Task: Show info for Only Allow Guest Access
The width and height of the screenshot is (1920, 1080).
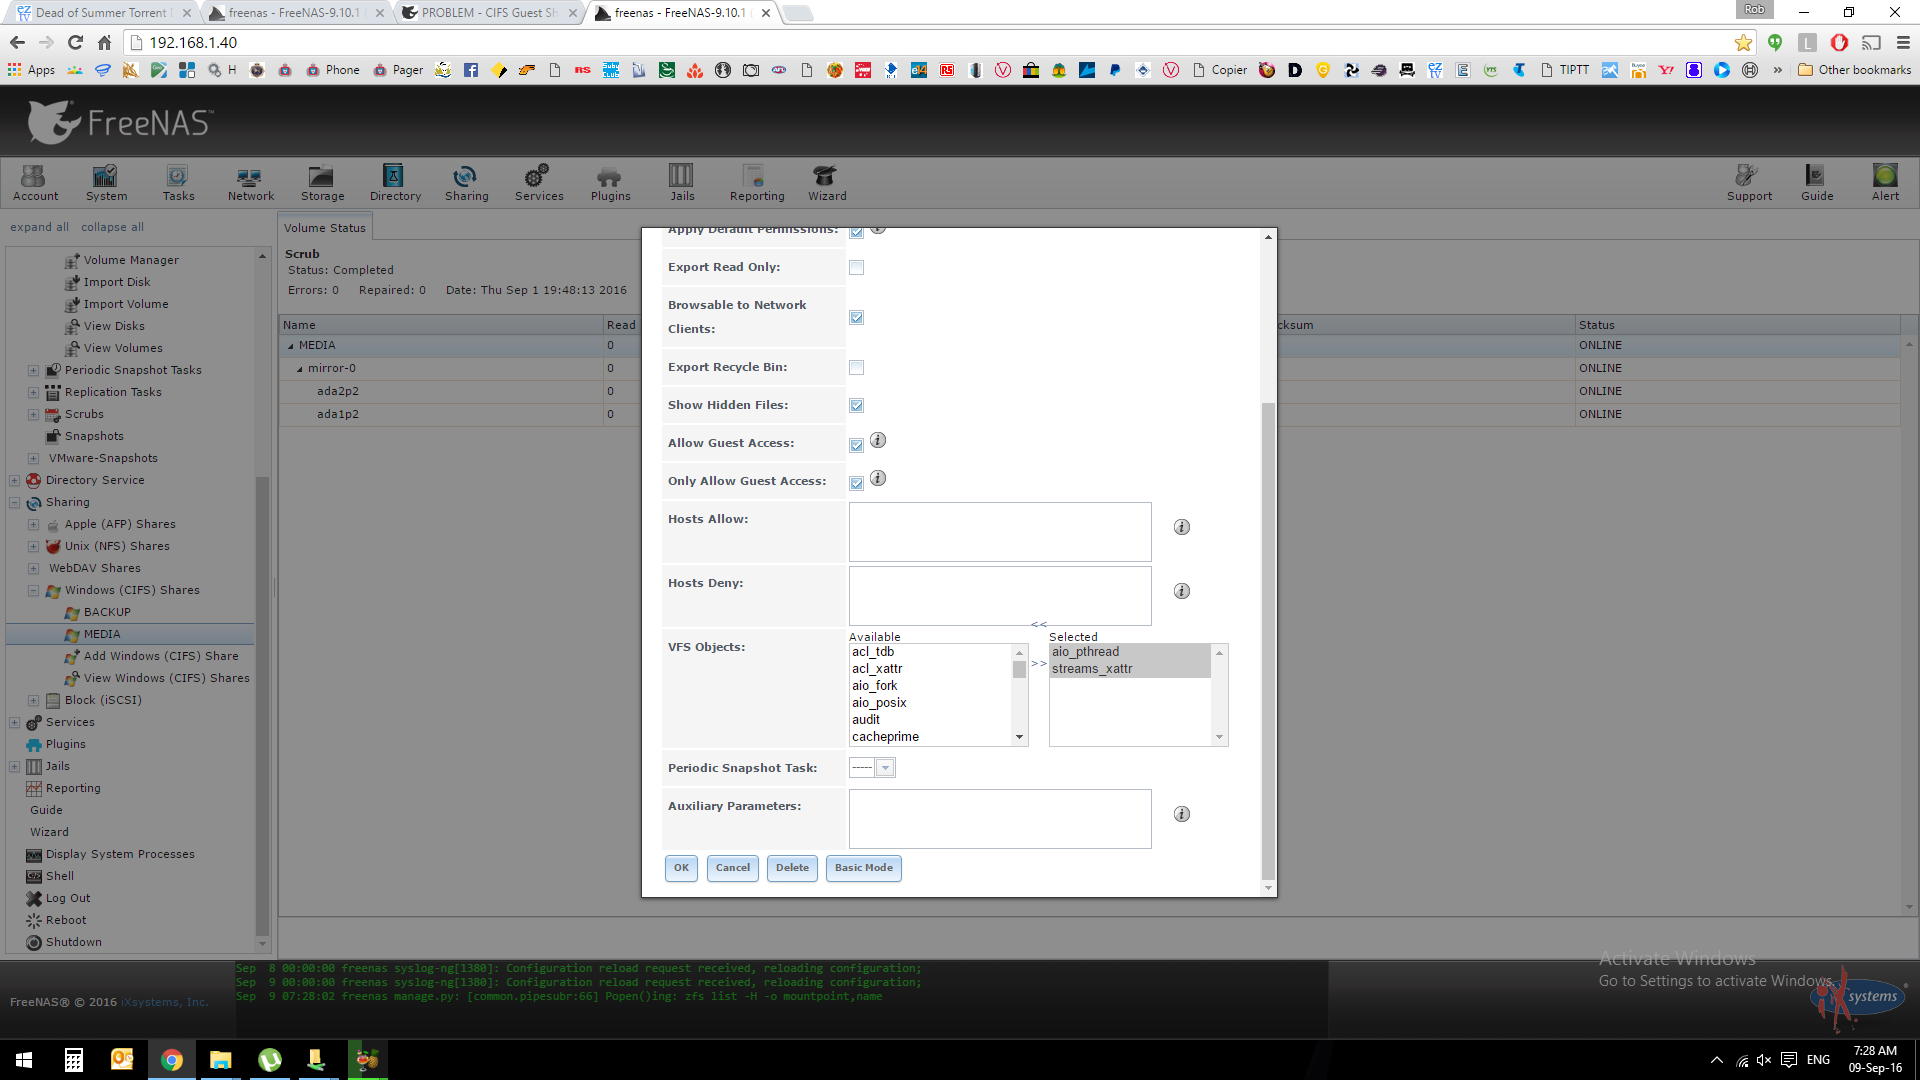Action: [878, 478]
